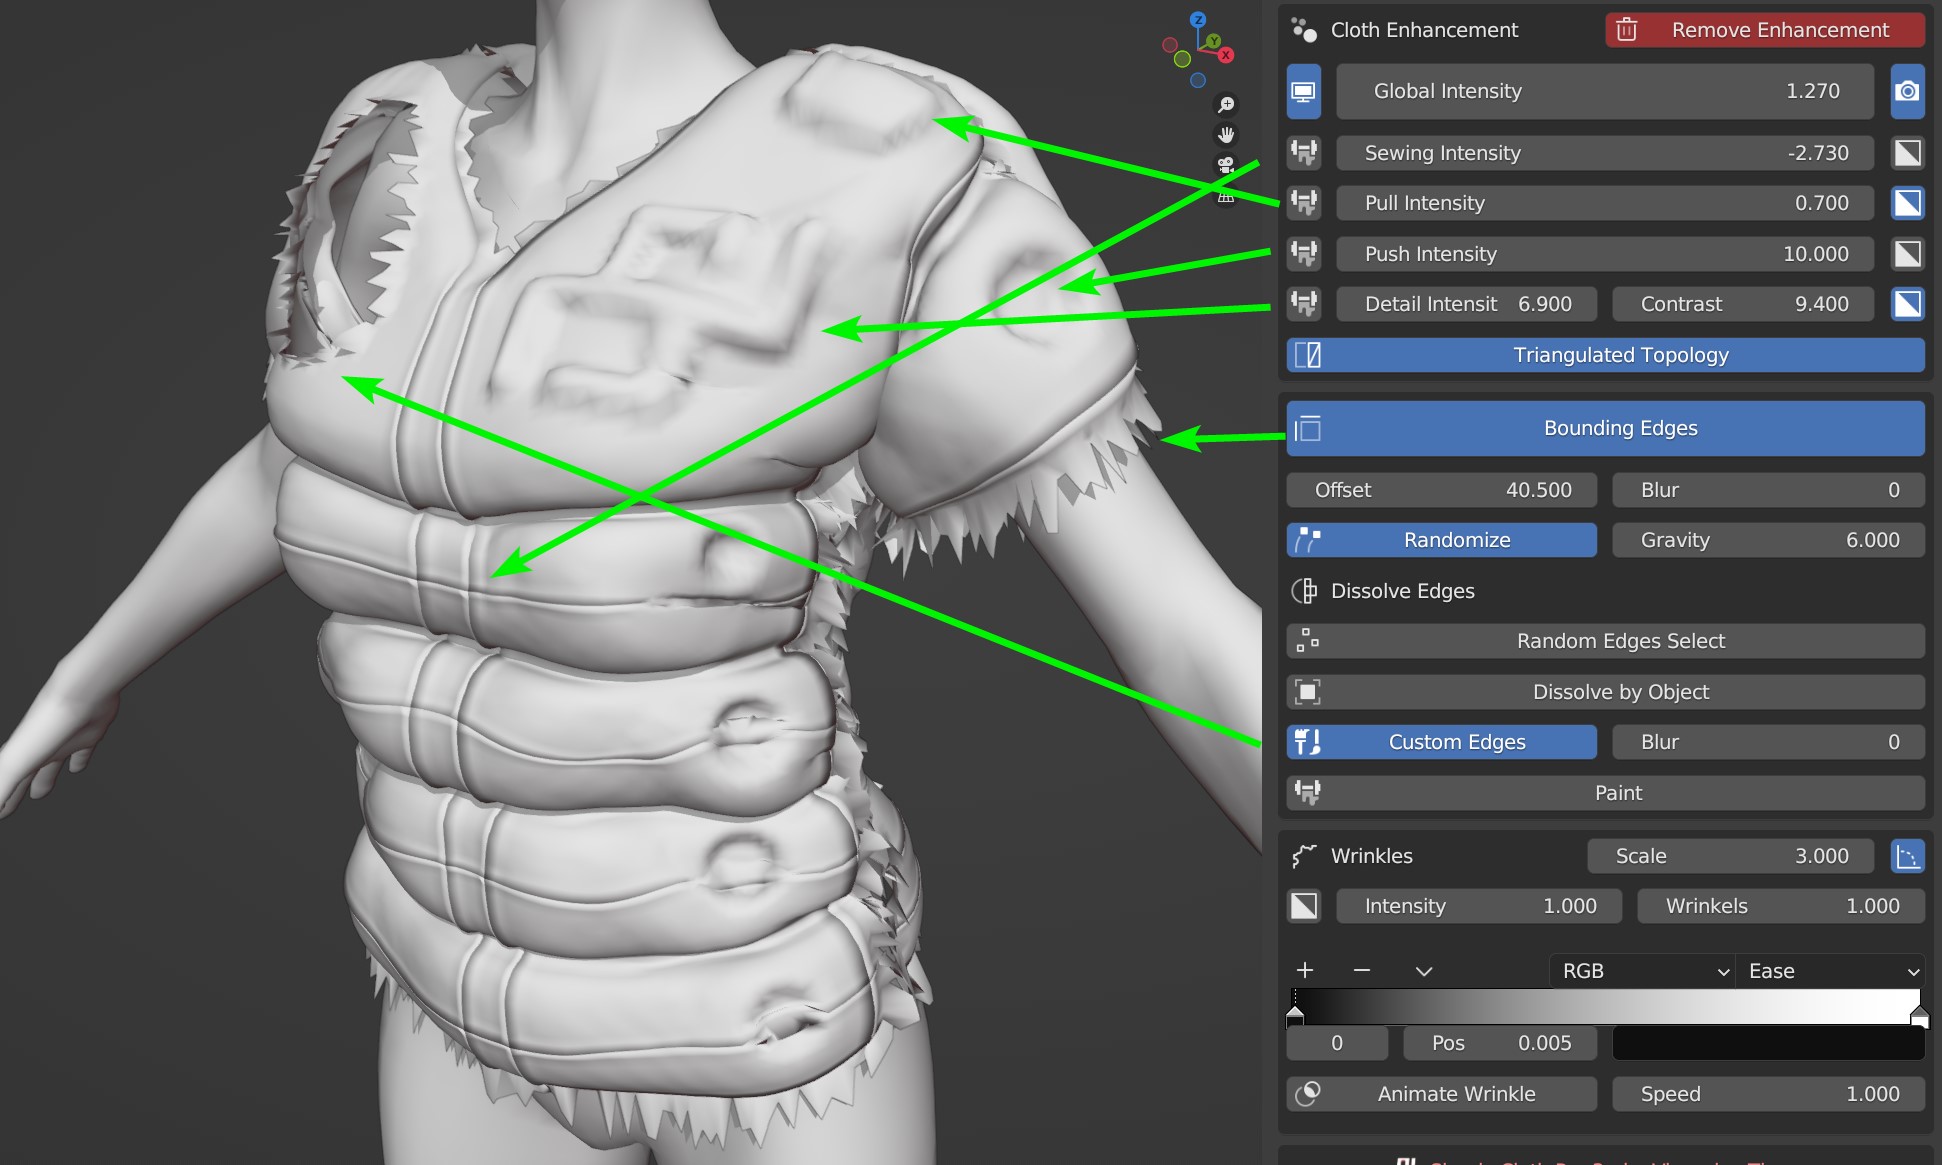The height and width of the screenshot is (1165, 1942).
Task: Click the black color stop swatch
Action: 1768,1043
